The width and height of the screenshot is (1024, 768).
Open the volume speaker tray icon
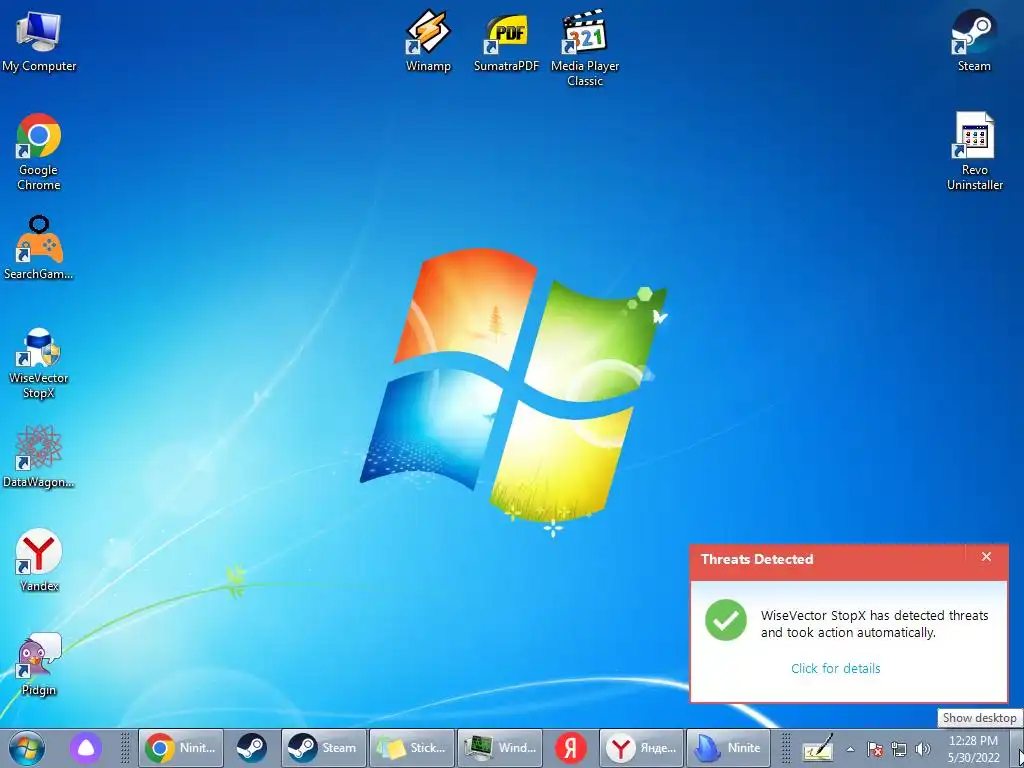click(x=923, y=749)
